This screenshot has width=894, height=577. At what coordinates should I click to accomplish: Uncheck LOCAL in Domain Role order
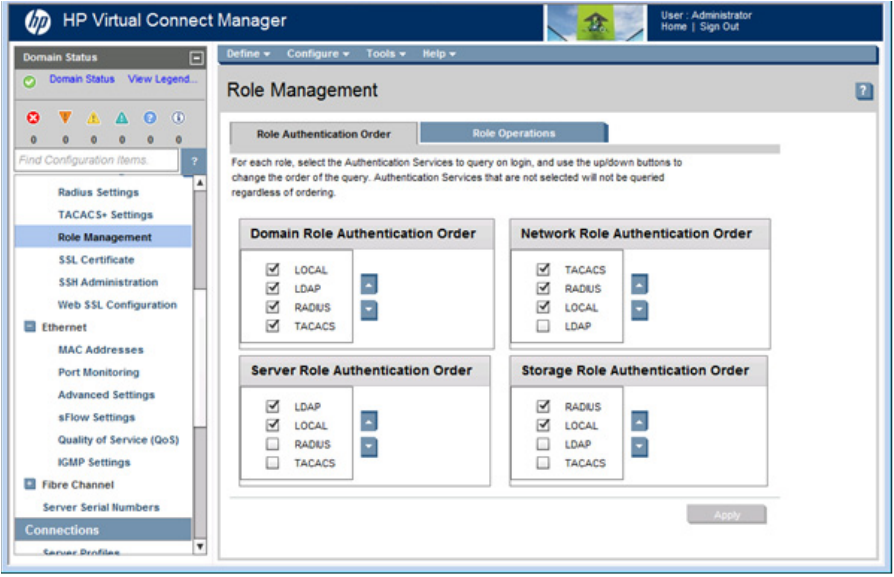coord(273,269)
